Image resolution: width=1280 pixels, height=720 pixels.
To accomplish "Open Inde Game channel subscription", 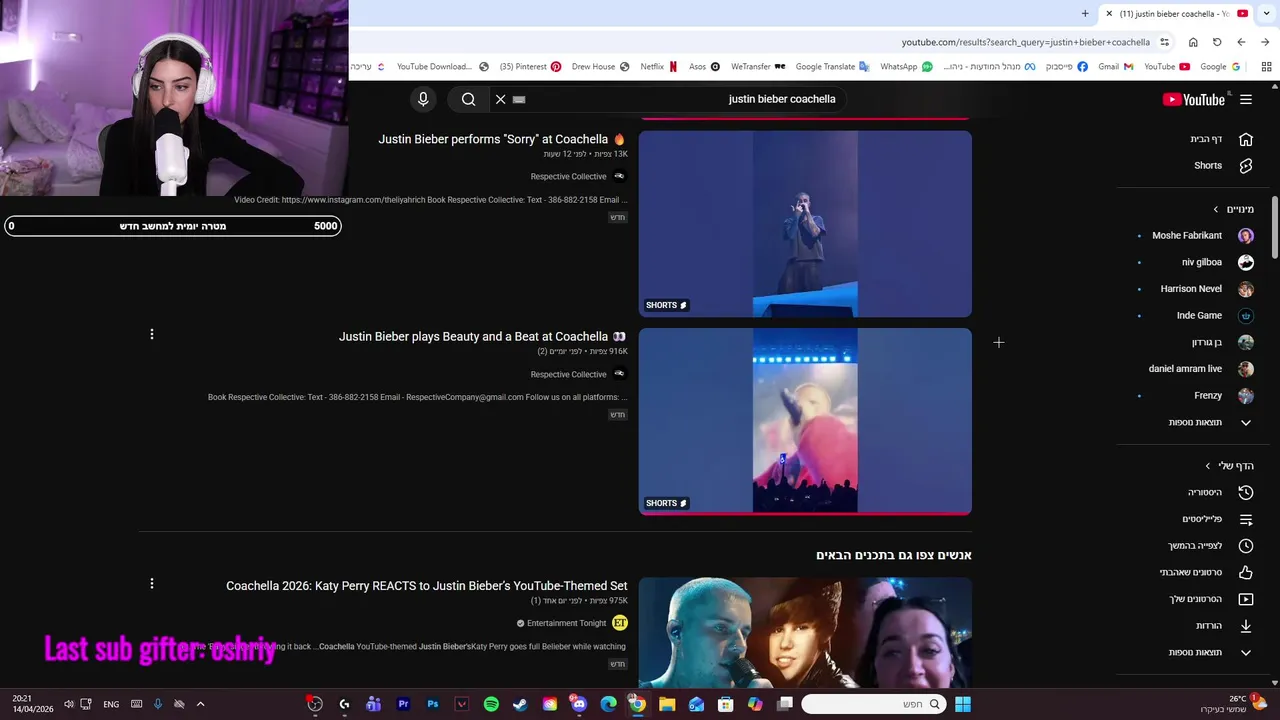I will pyautogui.click(x=1197, y=315).
